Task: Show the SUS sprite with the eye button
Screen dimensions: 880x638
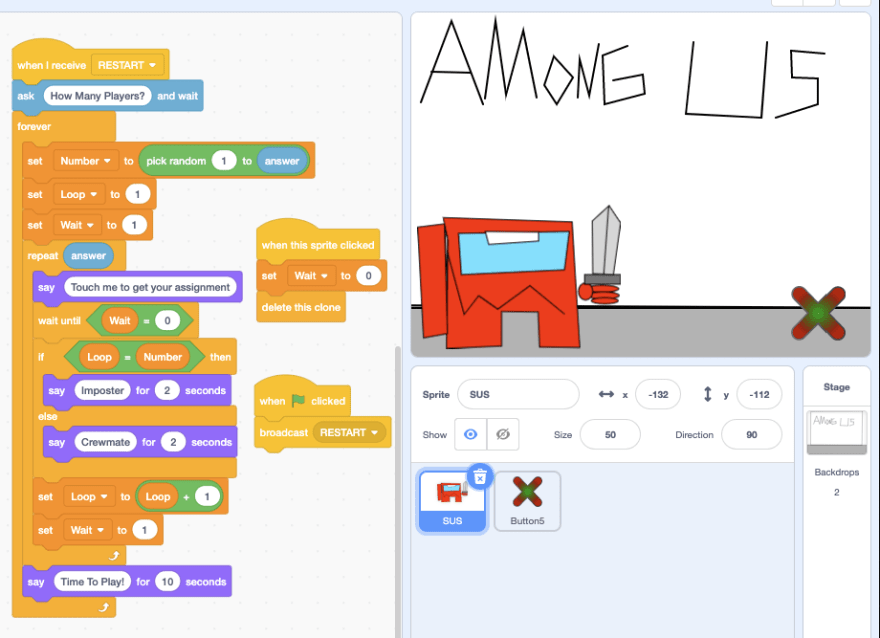Action: click(x=470, y=434)
